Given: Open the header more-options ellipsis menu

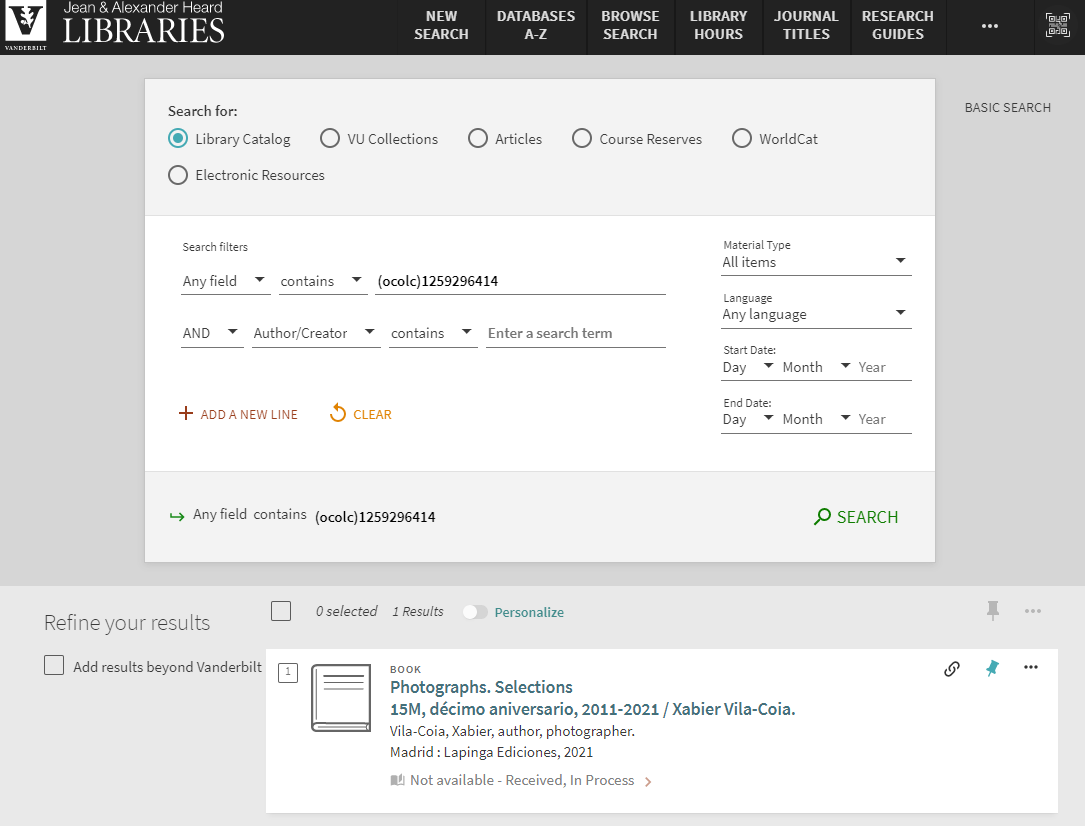Looking at the screenshot, I should [x=990, y=26].
